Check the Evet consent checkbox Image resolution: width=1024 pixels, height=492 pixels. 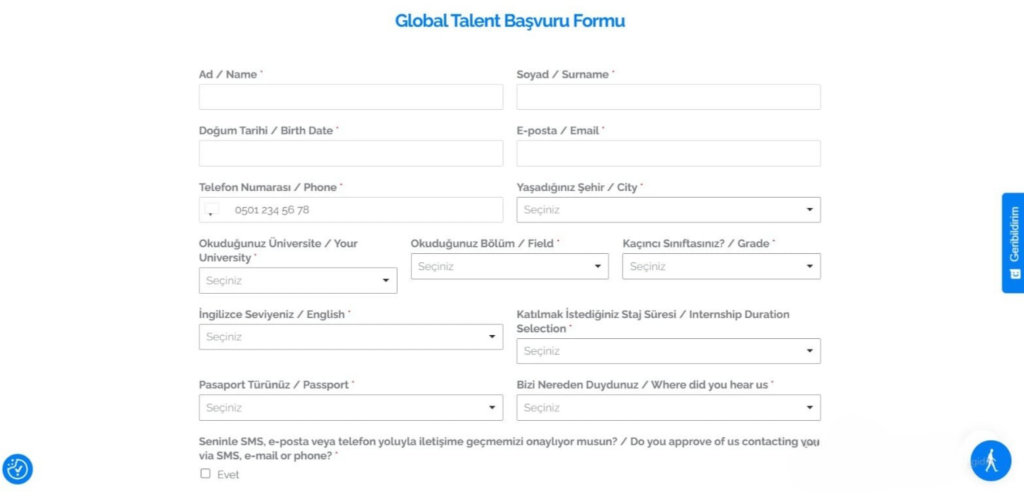click(206, 474)
